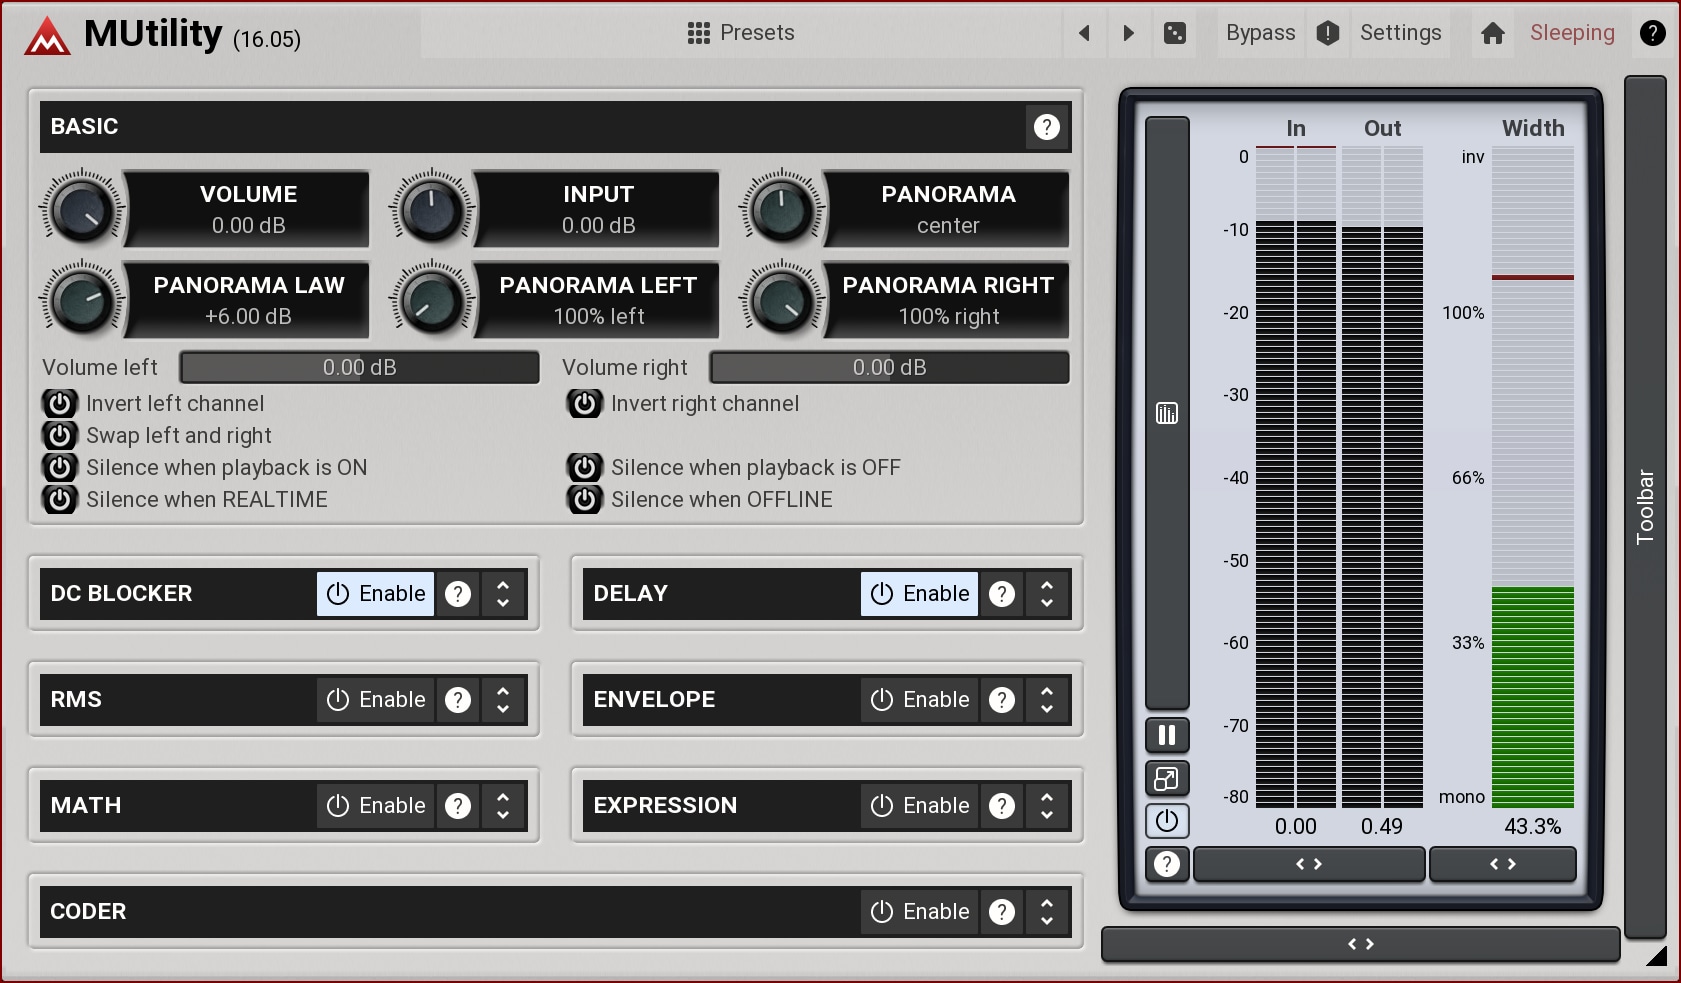Open help for ENVELOPE
Viewport: 1681px width, 983px height.
(1002, 700)
